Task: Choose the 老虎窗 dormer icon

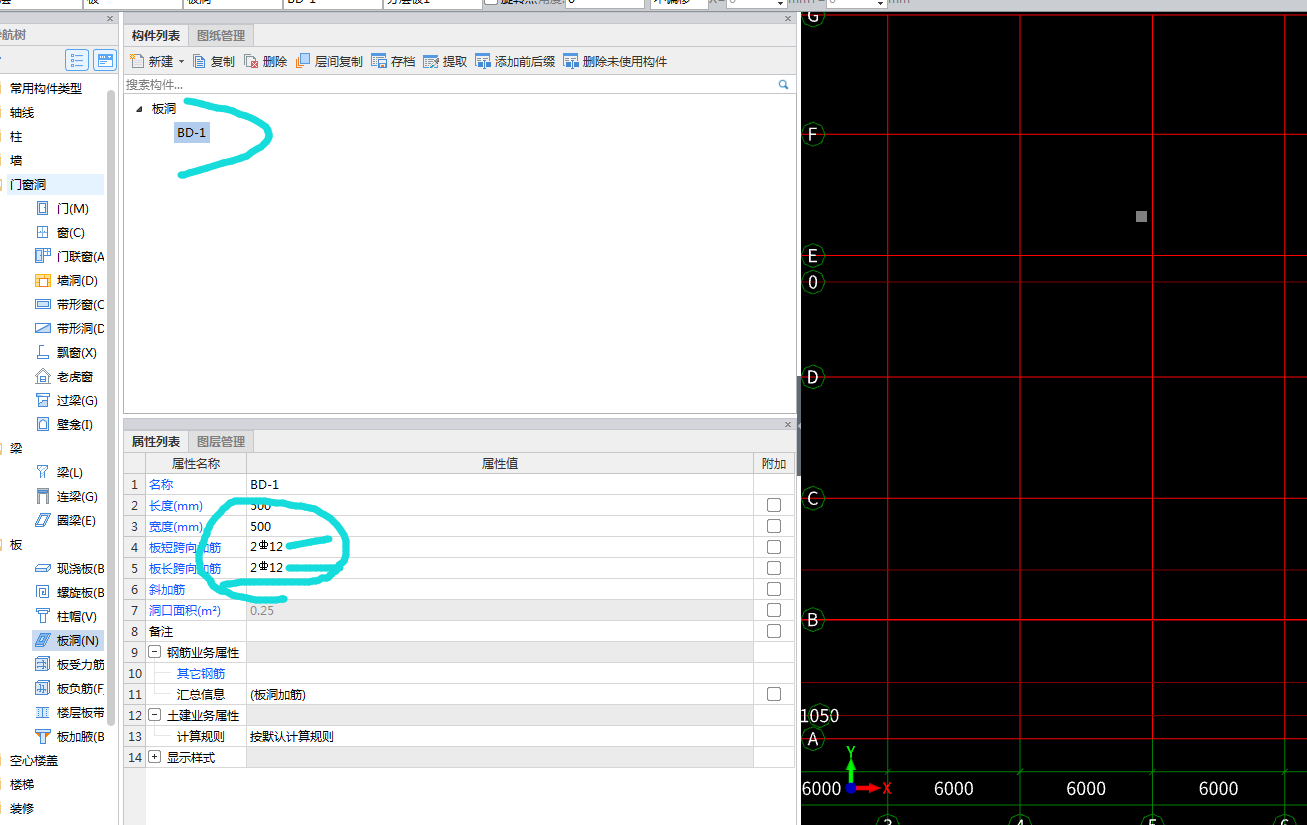Action: (x=42, y=376)
